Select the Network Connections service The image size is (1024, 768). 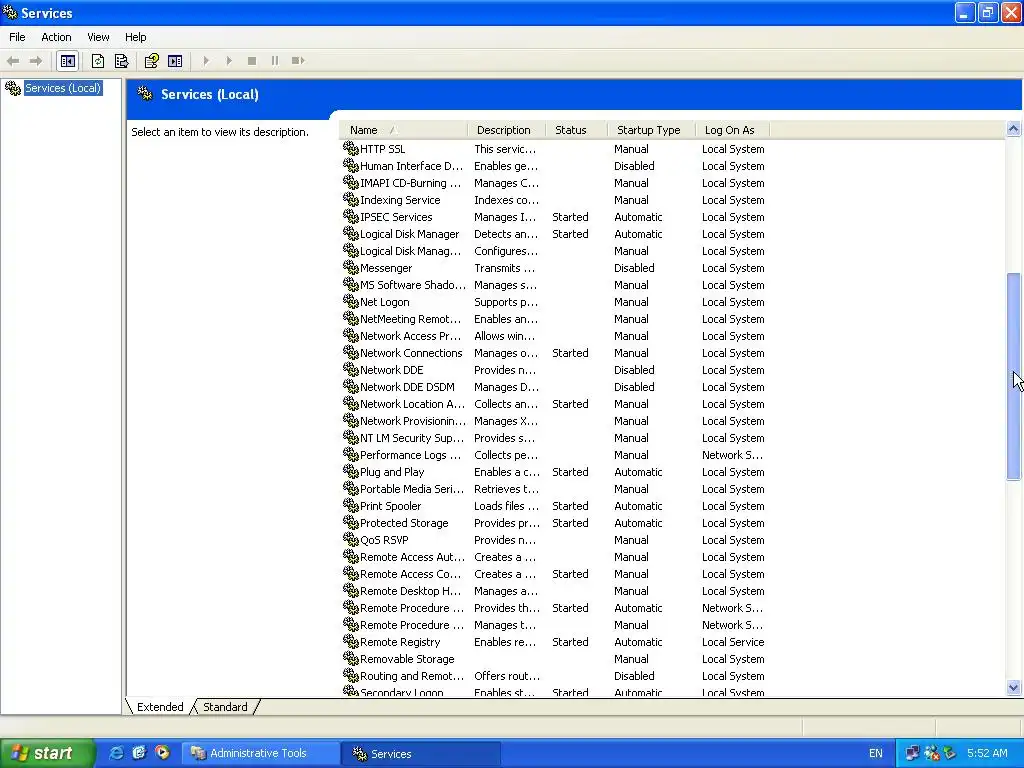click(x=411, y=353)
